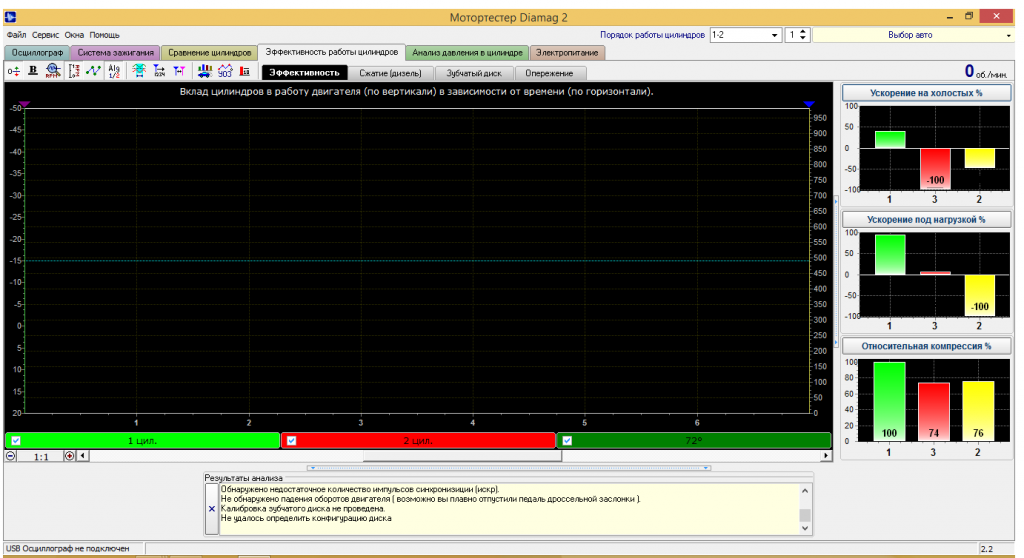This screenshot has width=1024, height=558.
Task: Click the Ускорение под нагрузкой % header button
Action: (926, 220)
